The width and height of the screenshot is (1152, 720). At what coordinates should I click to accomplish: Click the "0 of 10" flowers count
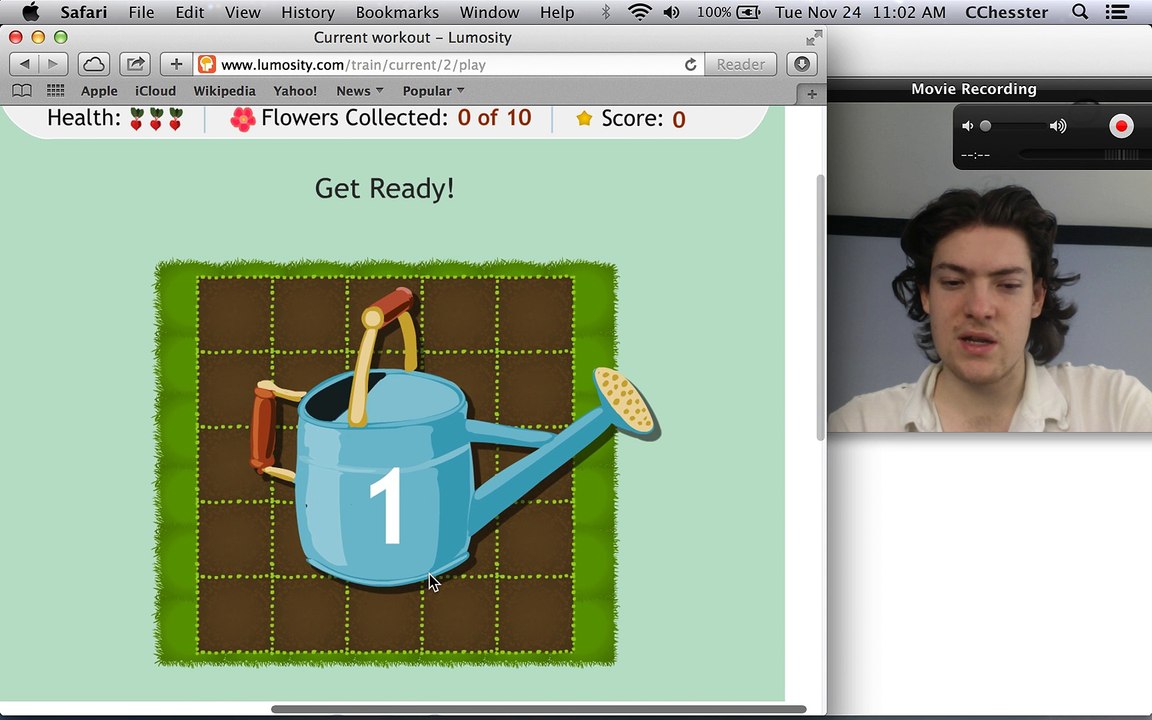click(x=494, y=118)
